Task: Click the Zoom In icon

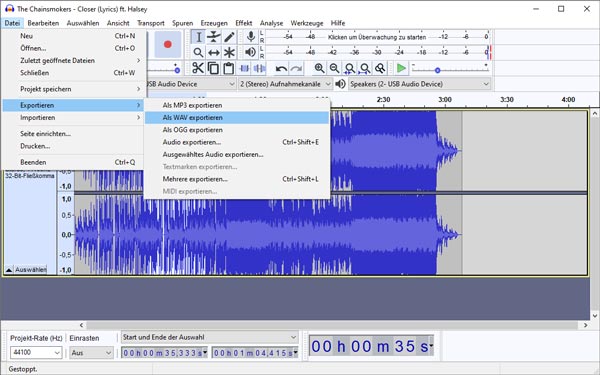Action: (x=319, y=68)
